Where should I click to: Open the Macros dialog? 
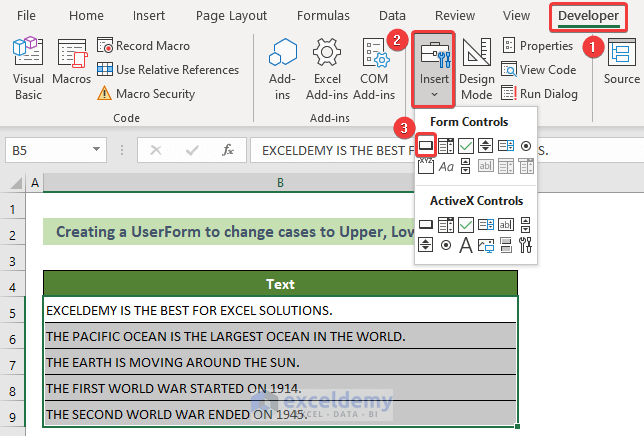point(71,62)
